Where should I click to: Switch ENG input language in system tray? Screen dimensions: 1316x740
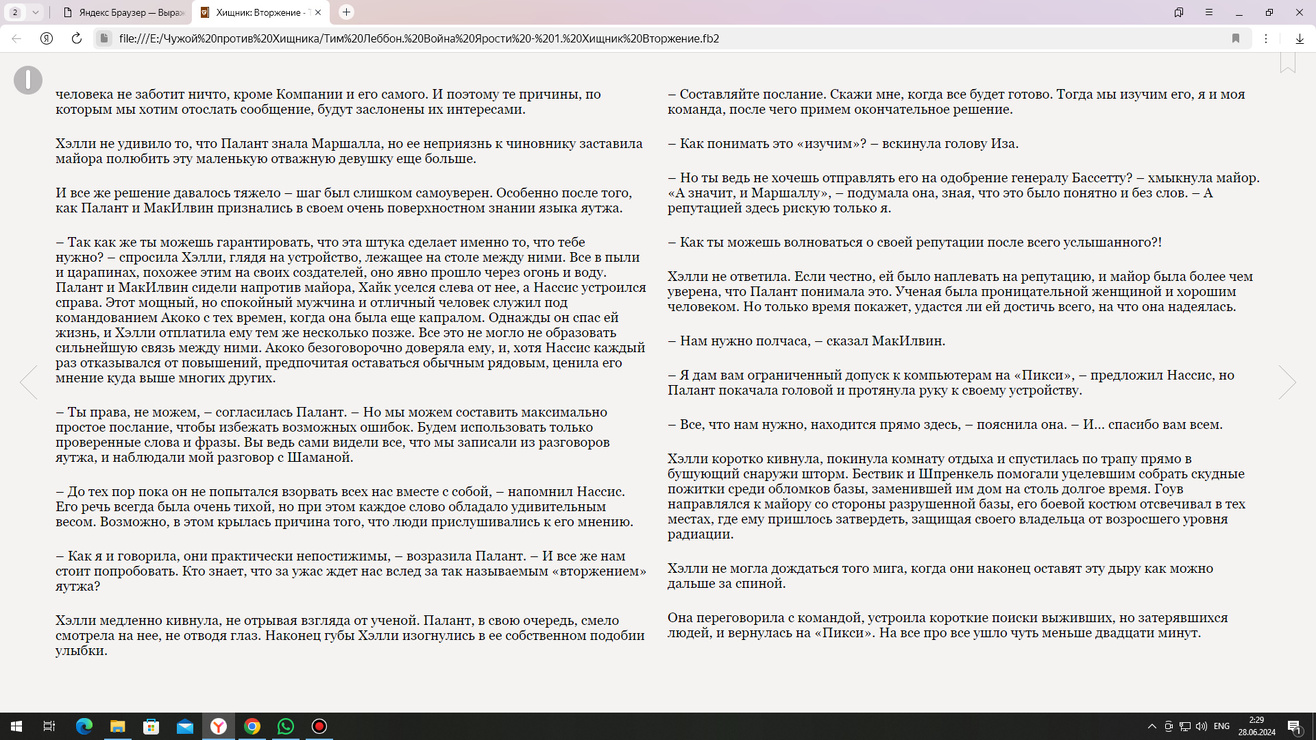pos(1221,726)
